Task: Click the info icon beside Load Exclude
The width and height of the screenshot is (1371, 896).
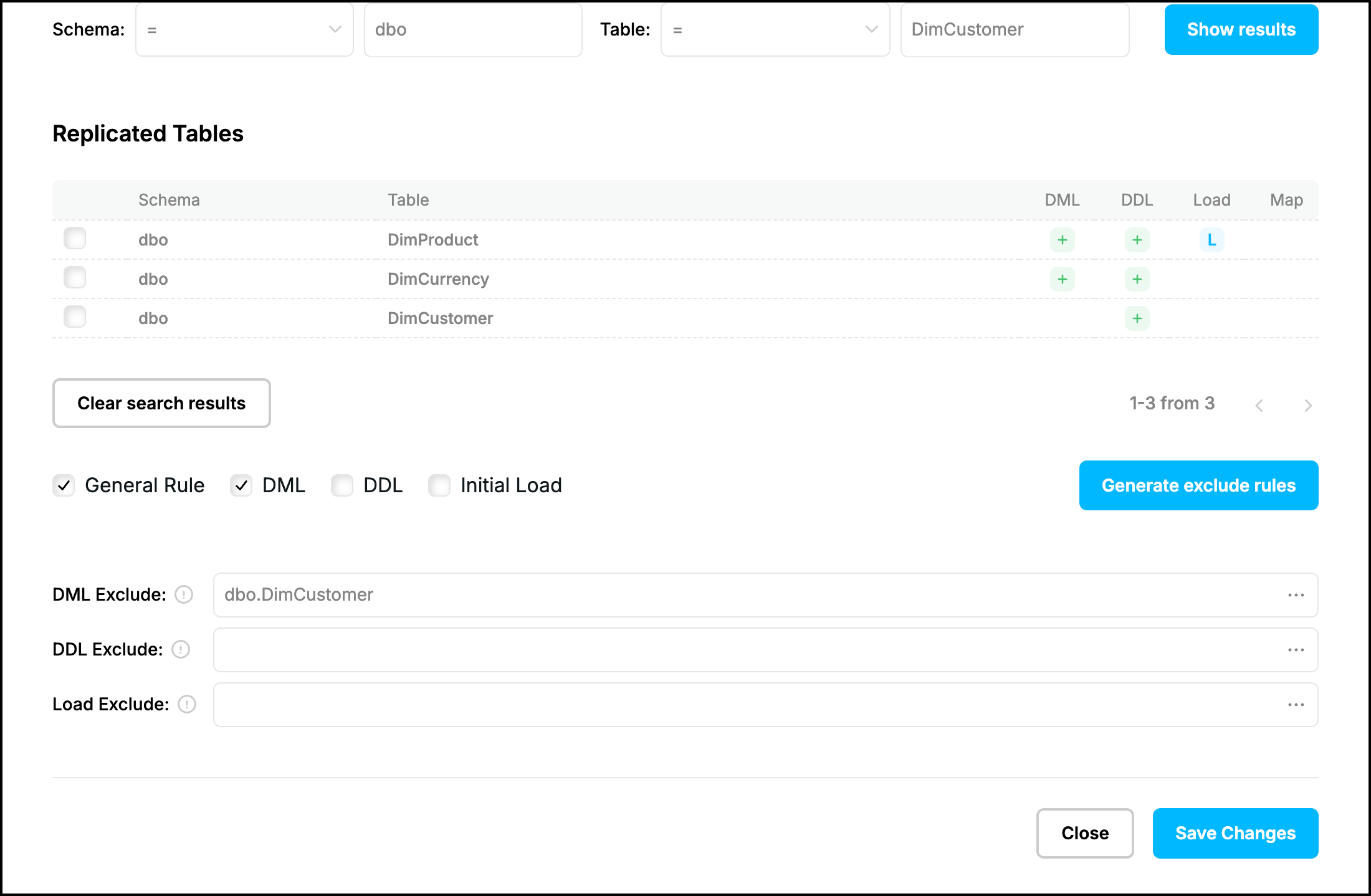Action: (187, 704)
